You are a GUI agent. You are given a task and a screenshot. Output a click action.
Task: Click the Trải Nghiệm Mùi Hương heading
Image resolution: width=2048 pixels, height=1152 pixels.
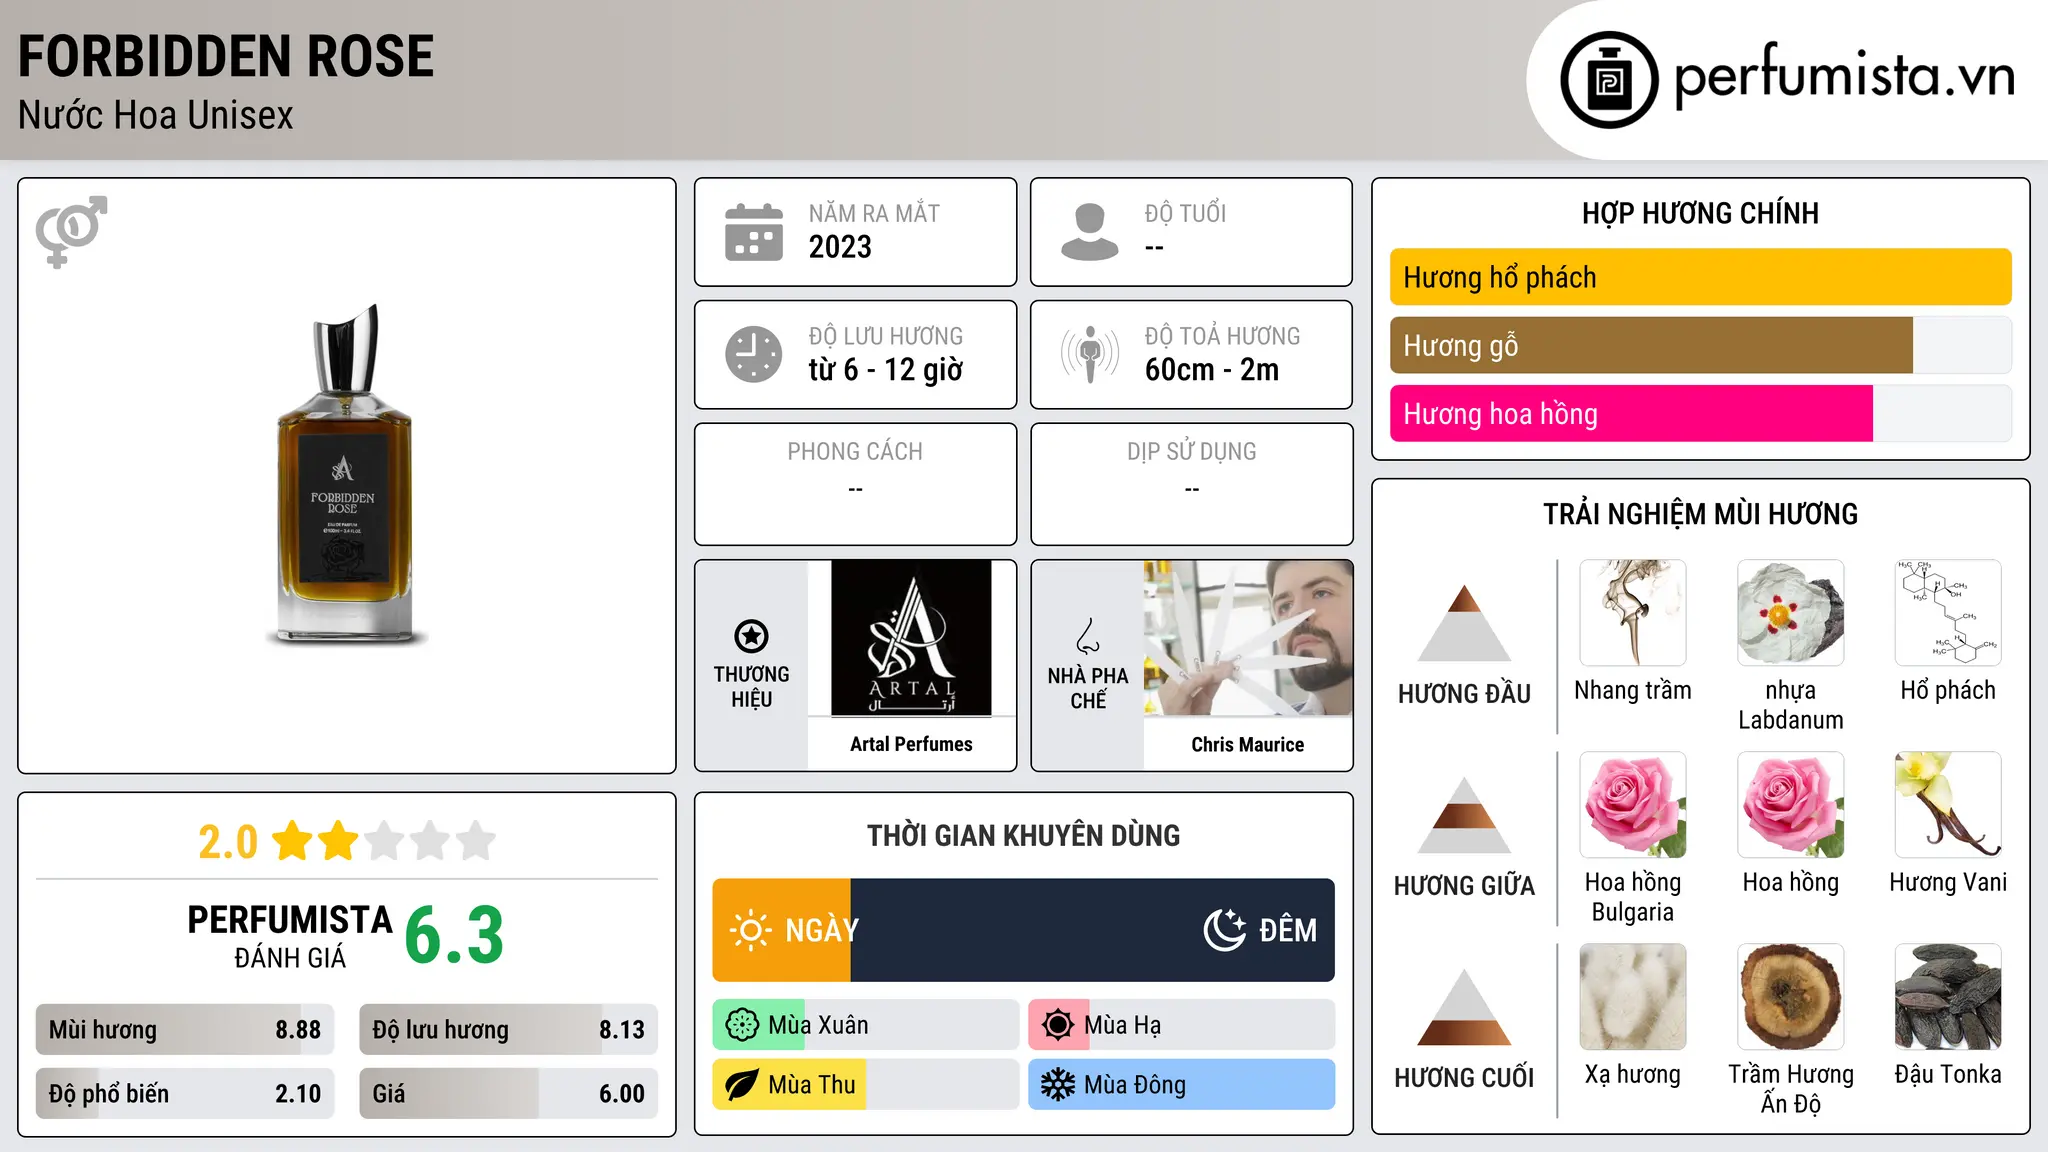1701,514
